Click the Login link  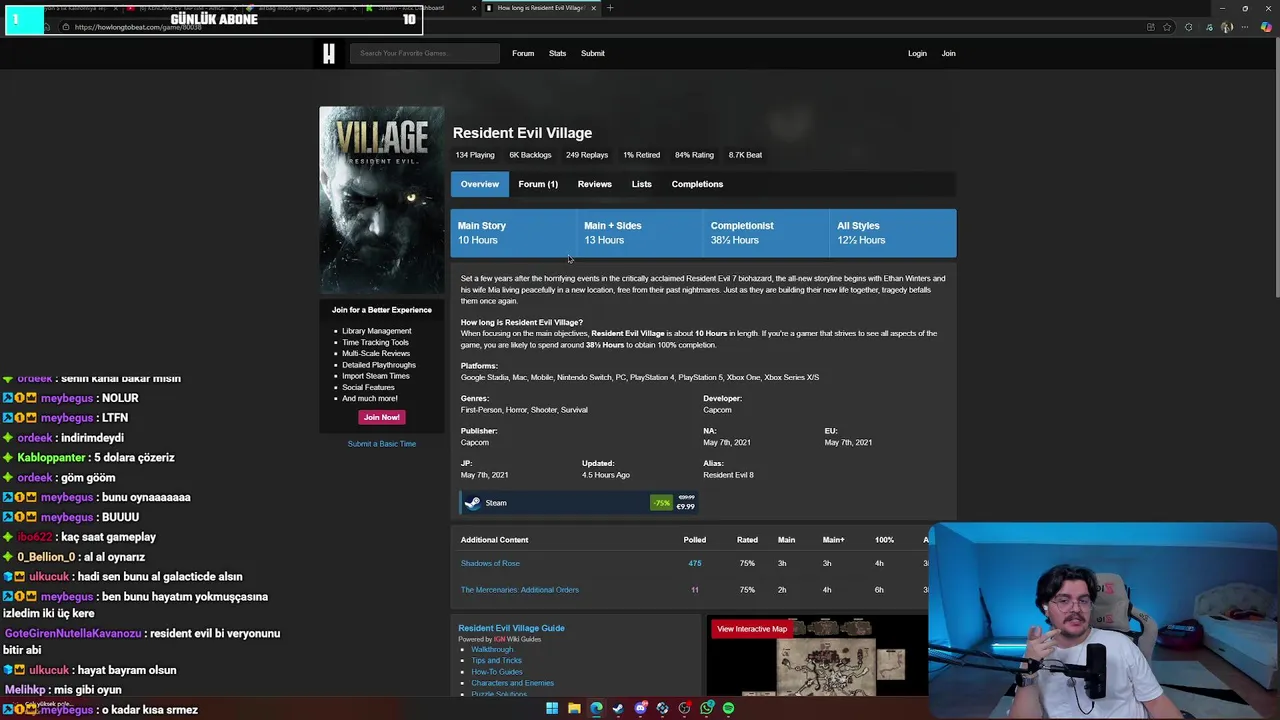point(917,53)
